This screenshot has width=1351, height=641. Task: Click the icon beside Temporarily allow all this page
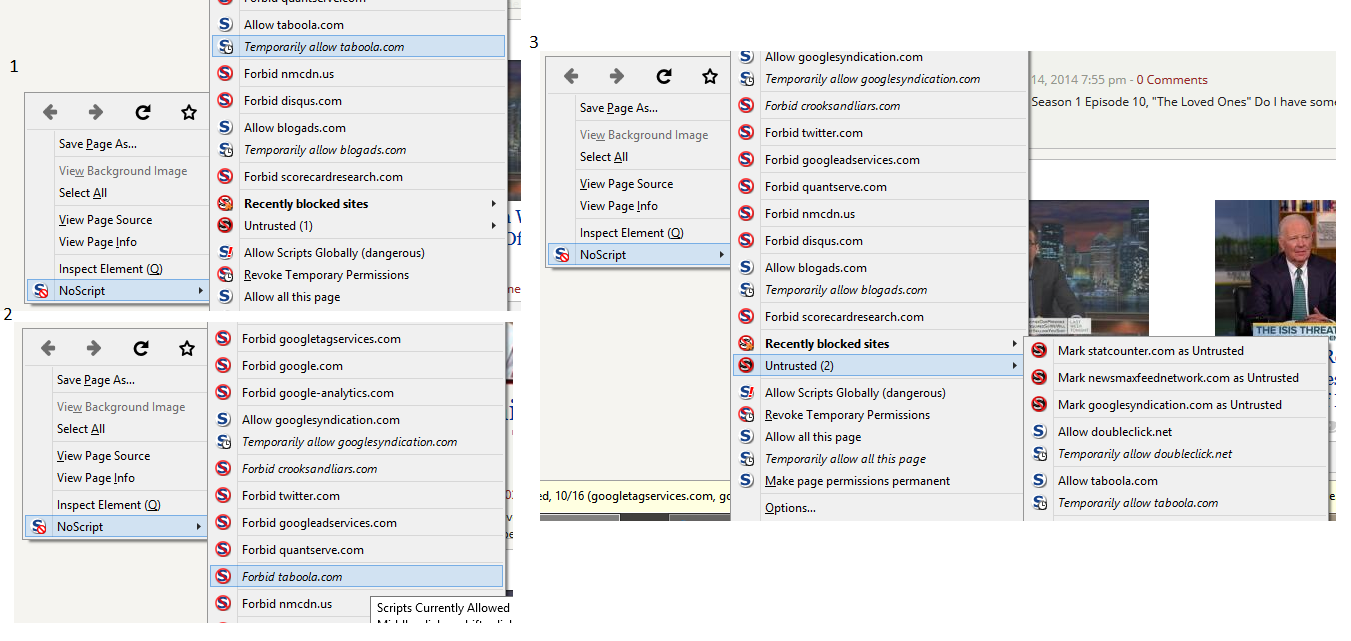[746, 459]
